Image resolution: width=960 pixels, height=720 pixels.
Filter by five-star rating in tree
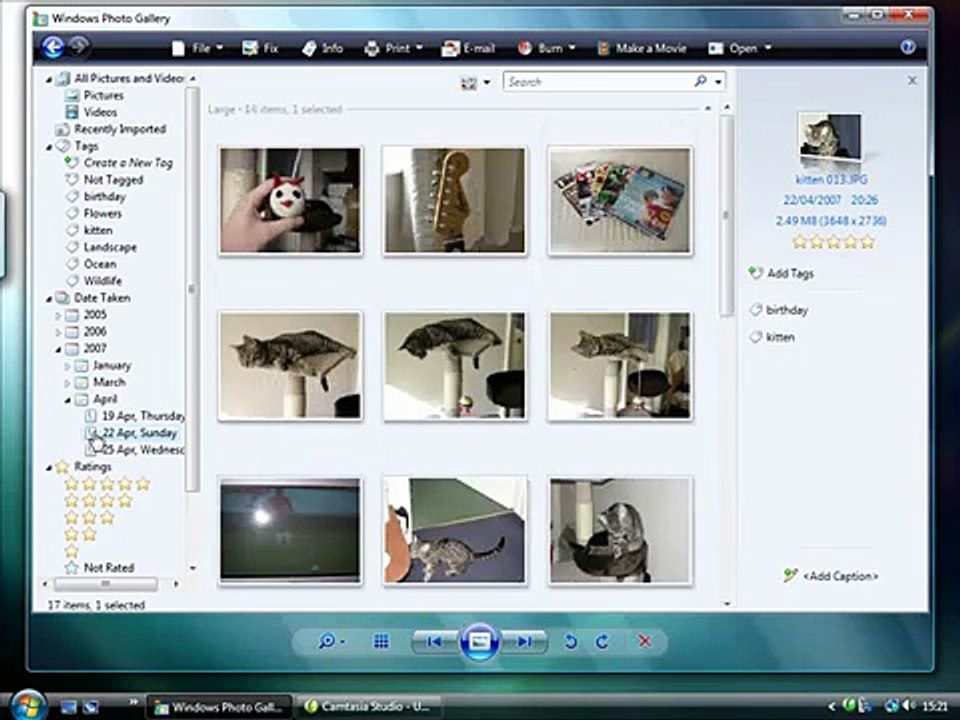(x=108, y=484)
